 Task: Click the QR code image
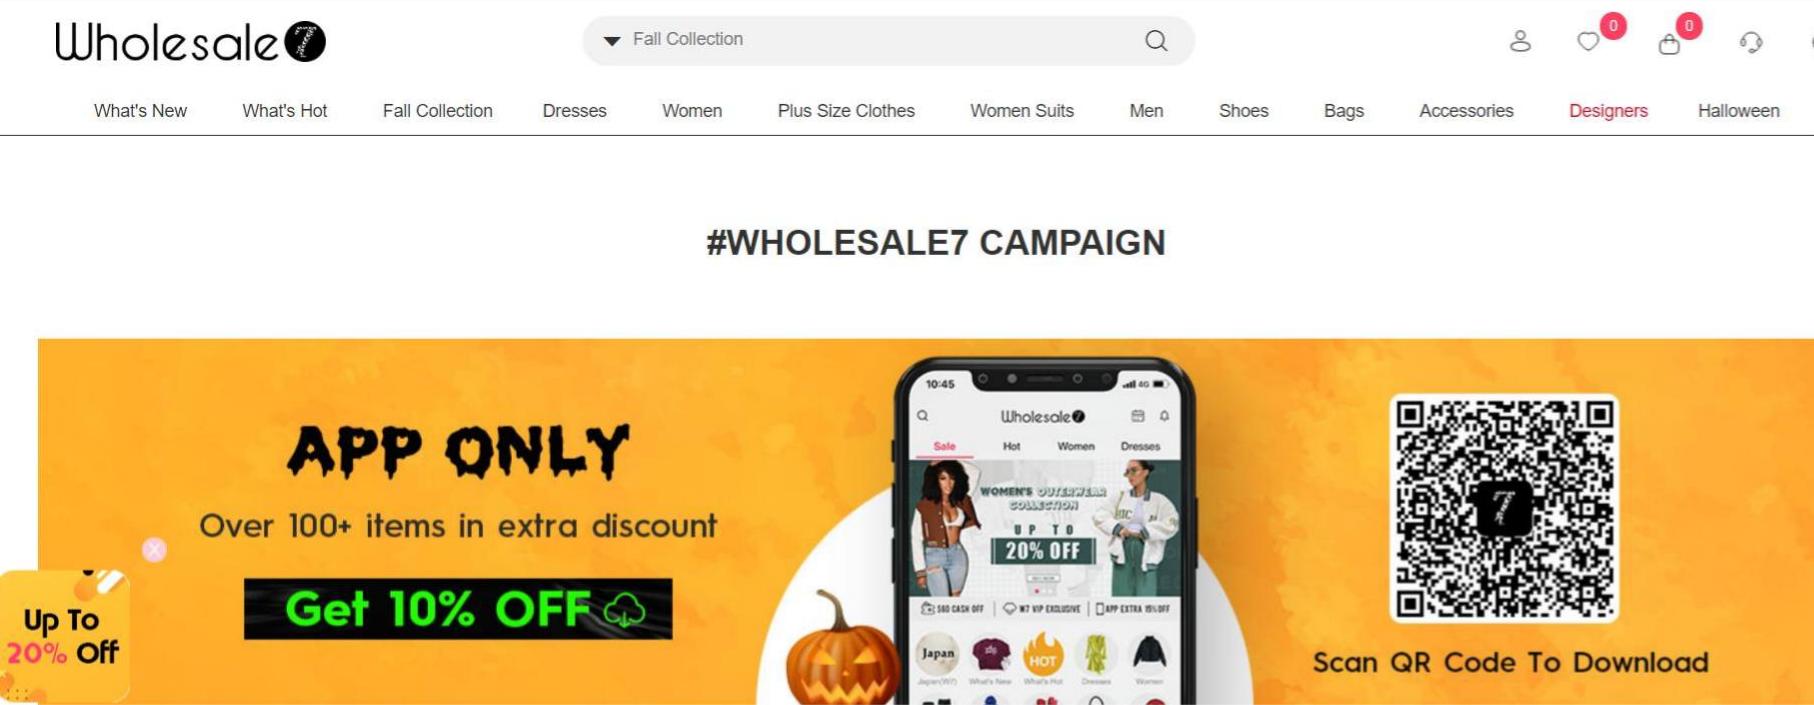(x=1504, y=508)
